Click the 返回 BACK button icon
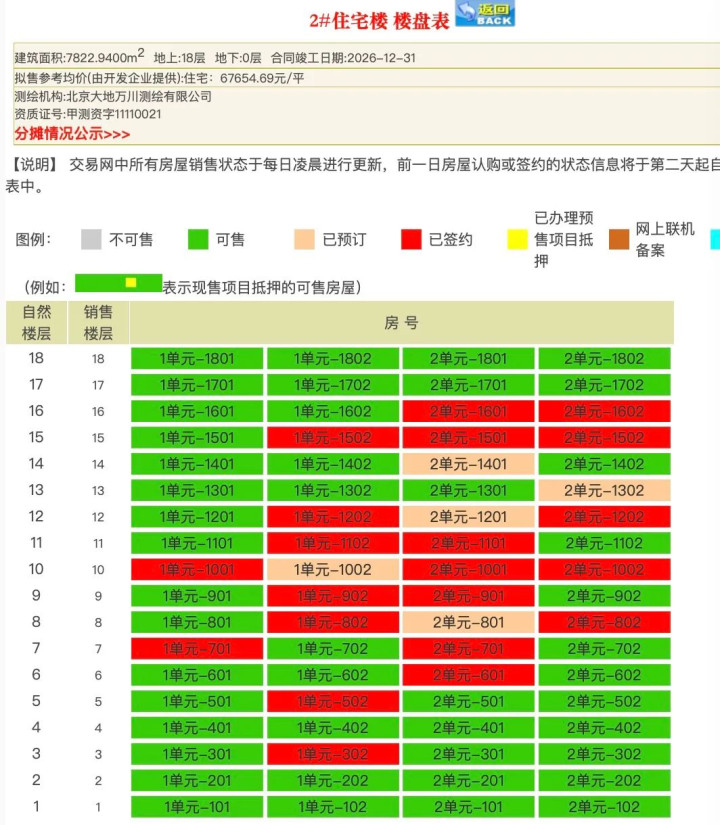 pyautogui.click(x=485, y=14)
